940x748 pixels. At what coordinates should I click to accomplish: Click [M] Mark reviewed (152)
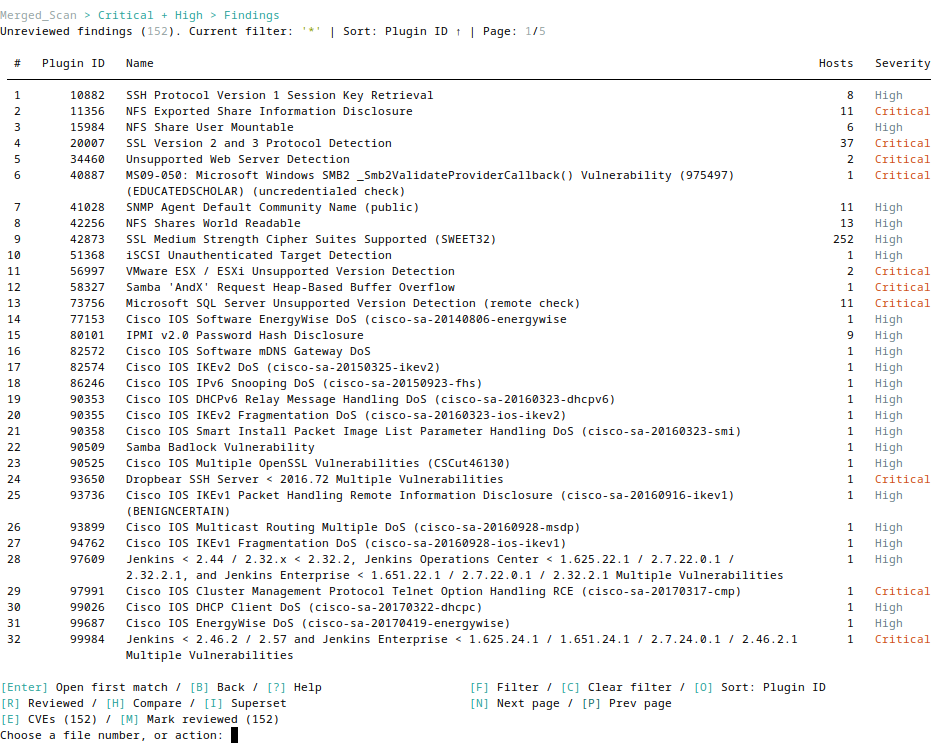[x=200, y=719]
